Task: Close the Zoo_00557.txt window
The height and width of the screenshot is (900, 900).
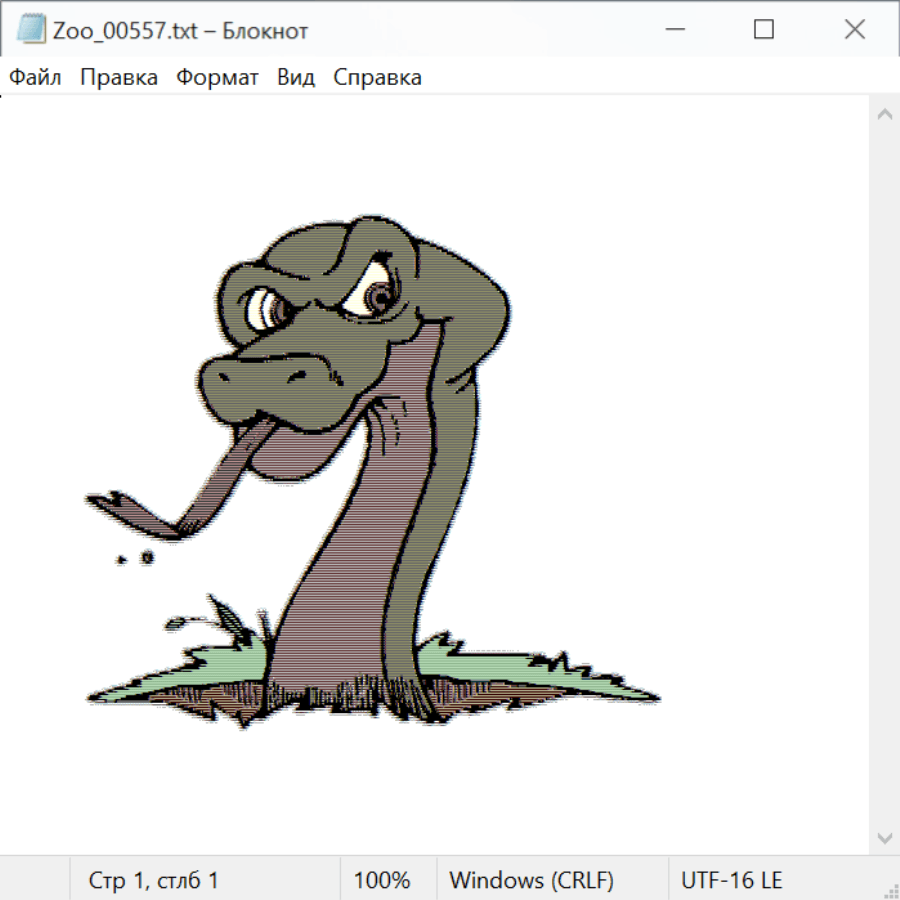Action: pyautogui.click(x=854, y=30)
